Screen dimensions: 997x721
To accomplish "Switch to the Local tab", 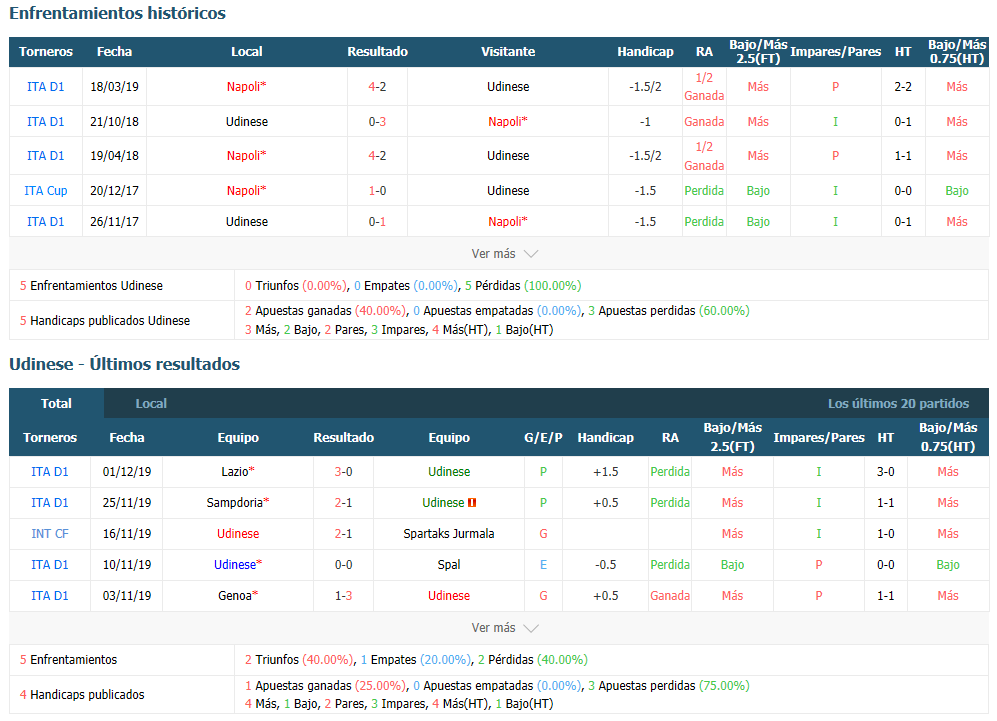I will coord(151,403).
